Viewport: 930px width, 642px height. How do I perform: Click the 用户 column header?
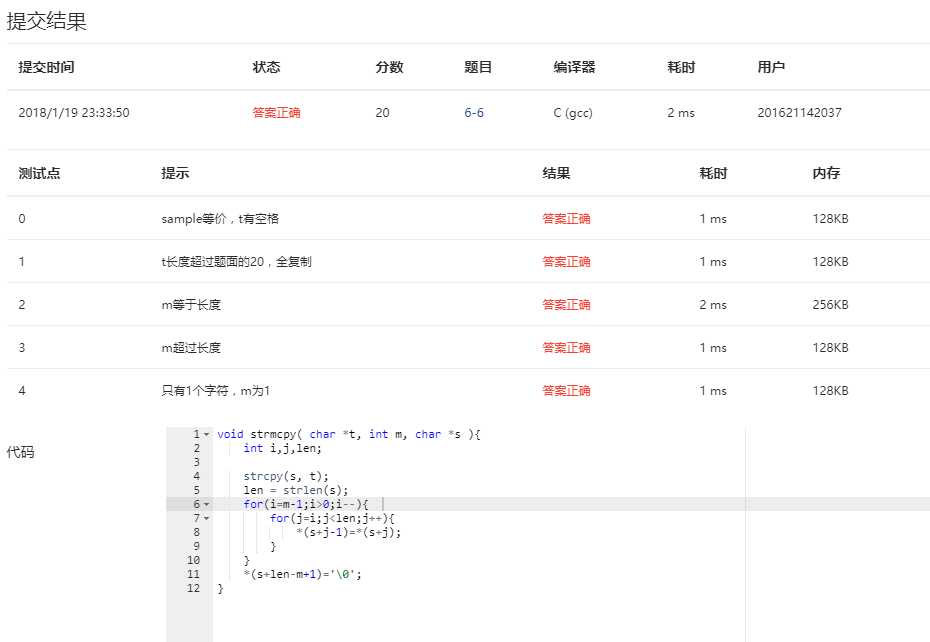click(x=771, y=67)
